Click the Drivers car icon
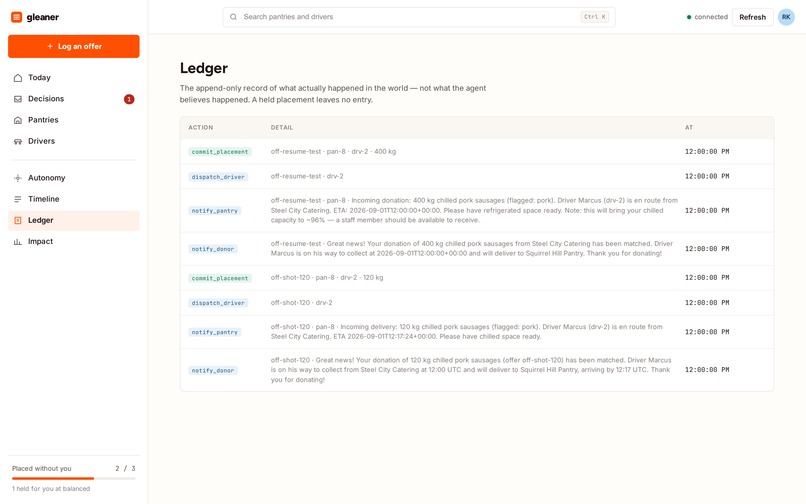 18,141
